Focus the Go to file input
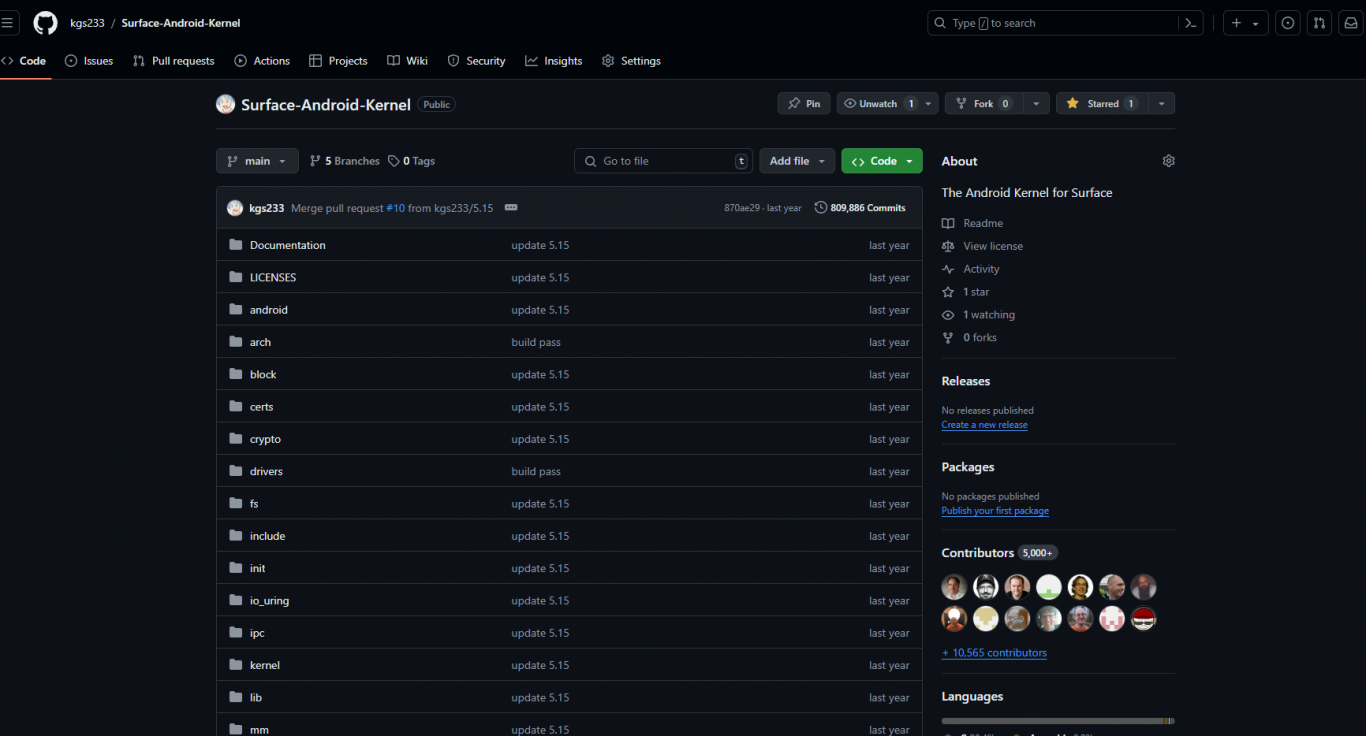Screen dimensions: 1366x736 point(664,161)
